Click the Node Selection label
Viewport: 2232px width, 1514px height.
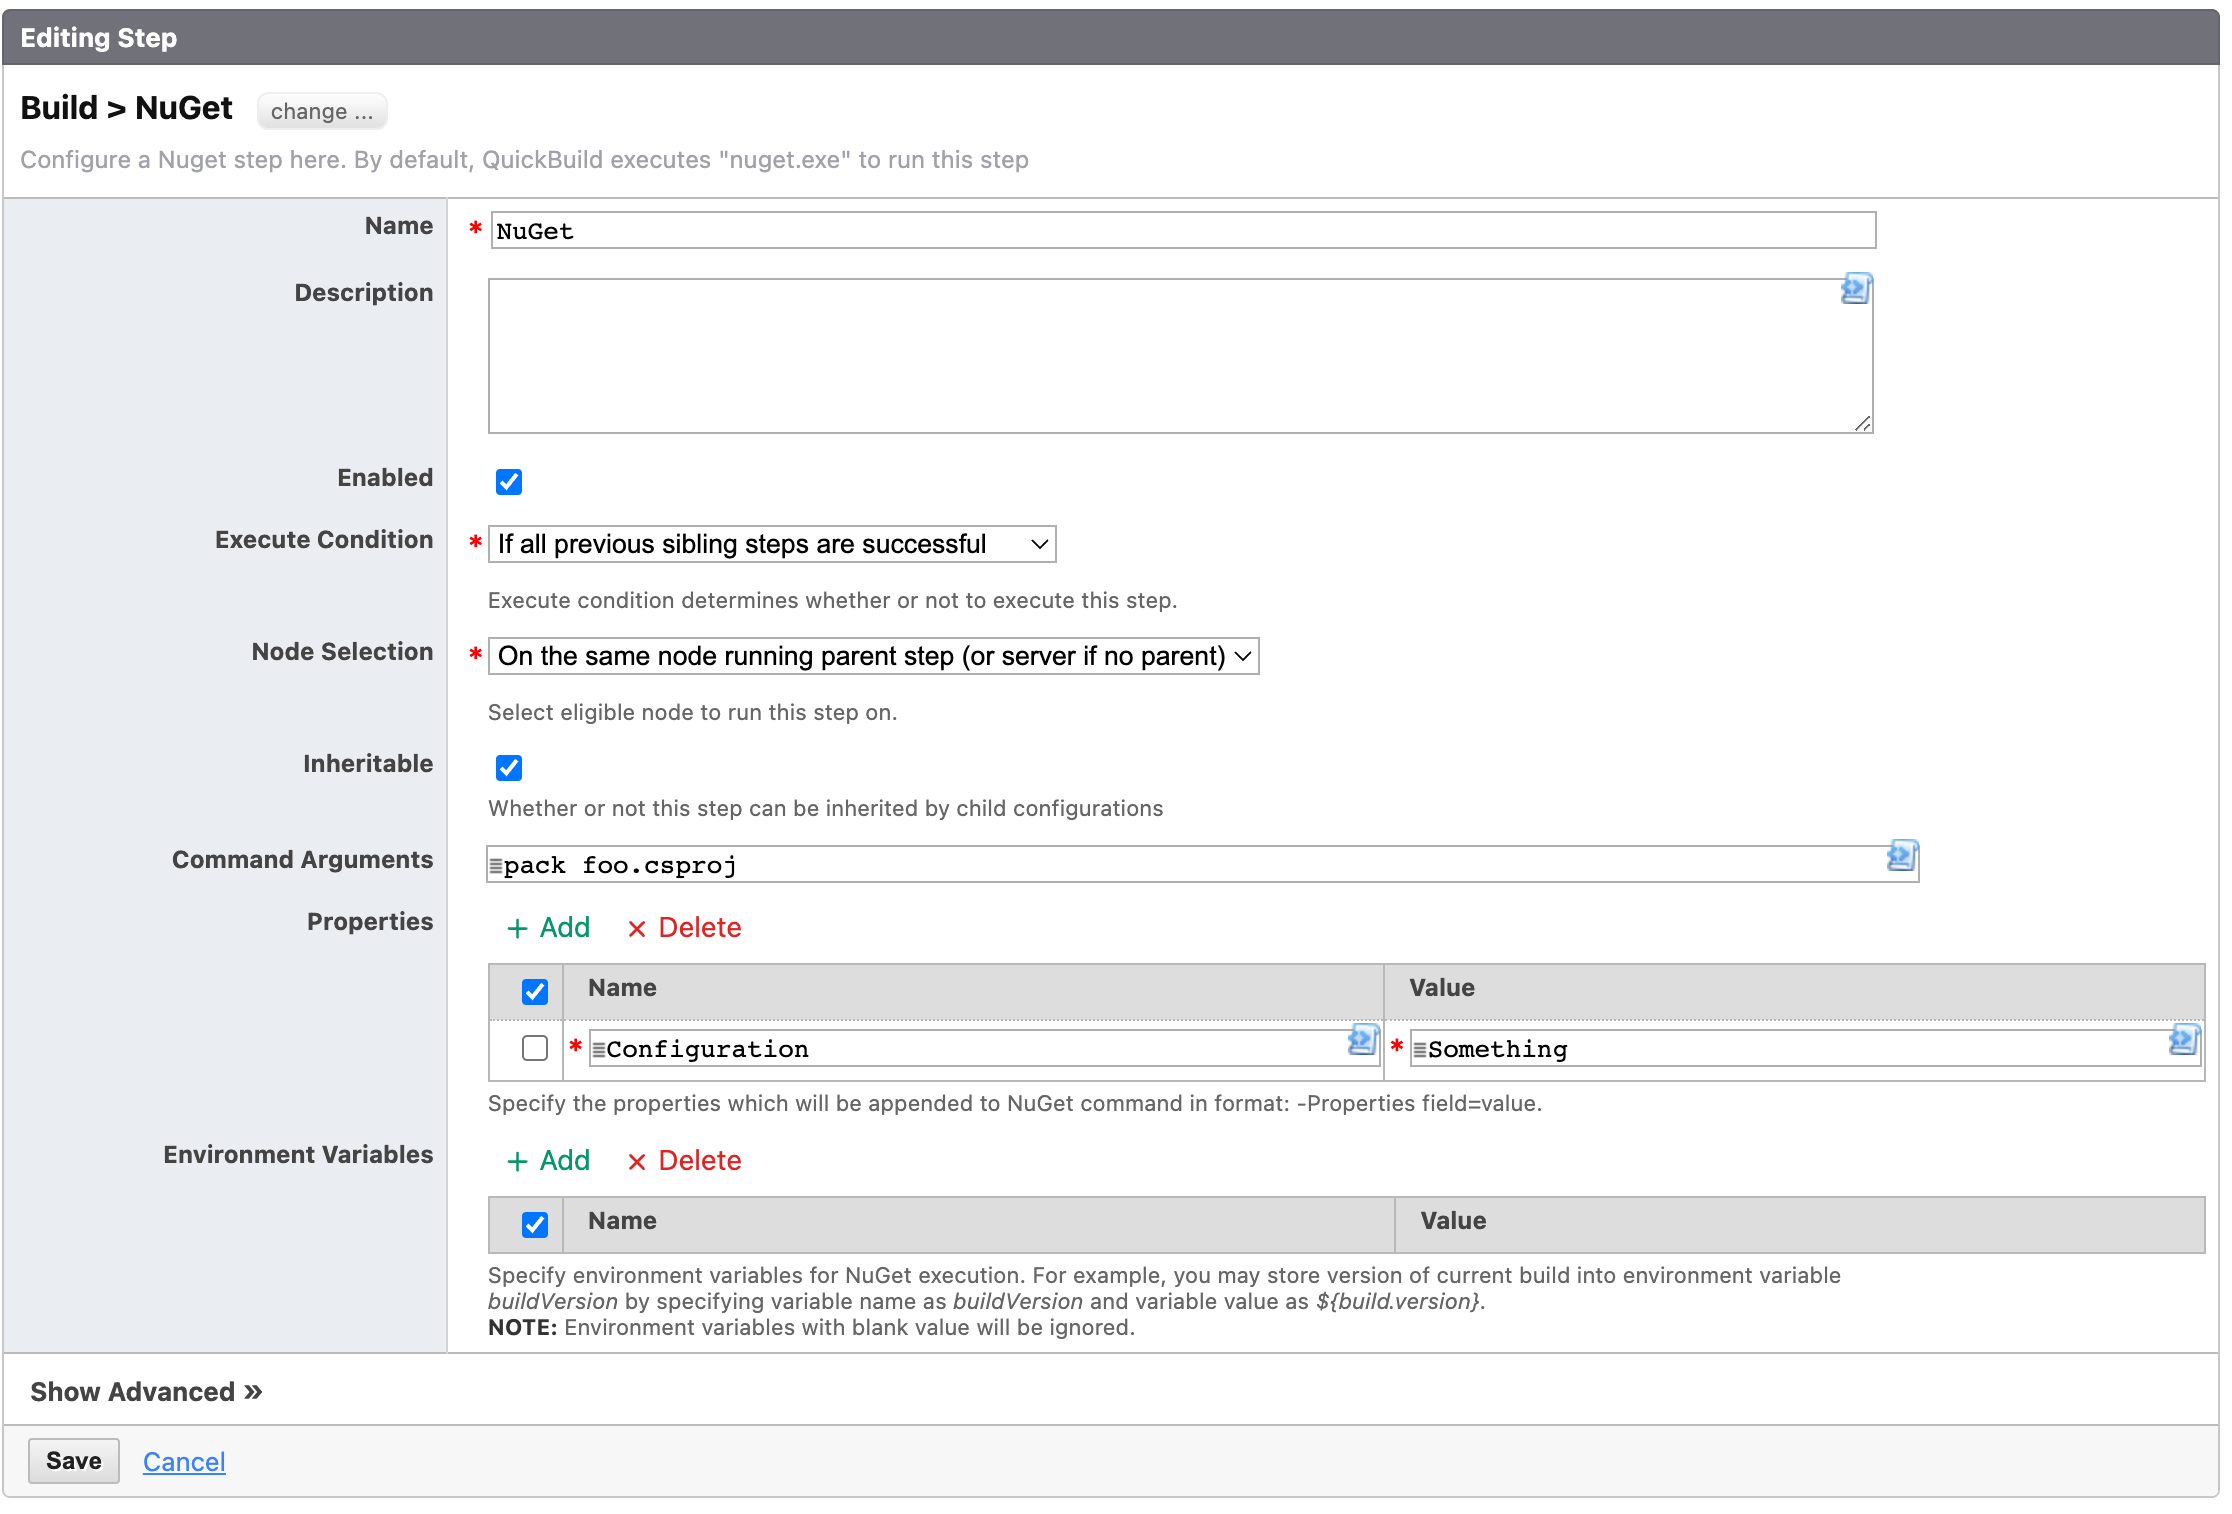342,652
